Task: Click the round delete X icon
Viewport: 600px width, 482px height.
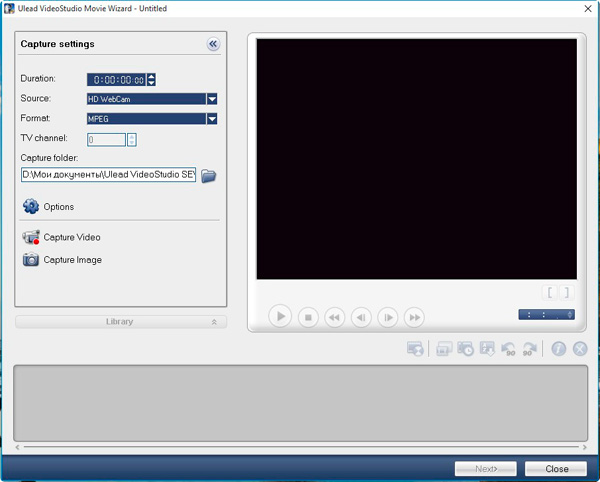Action: point(580,349)
